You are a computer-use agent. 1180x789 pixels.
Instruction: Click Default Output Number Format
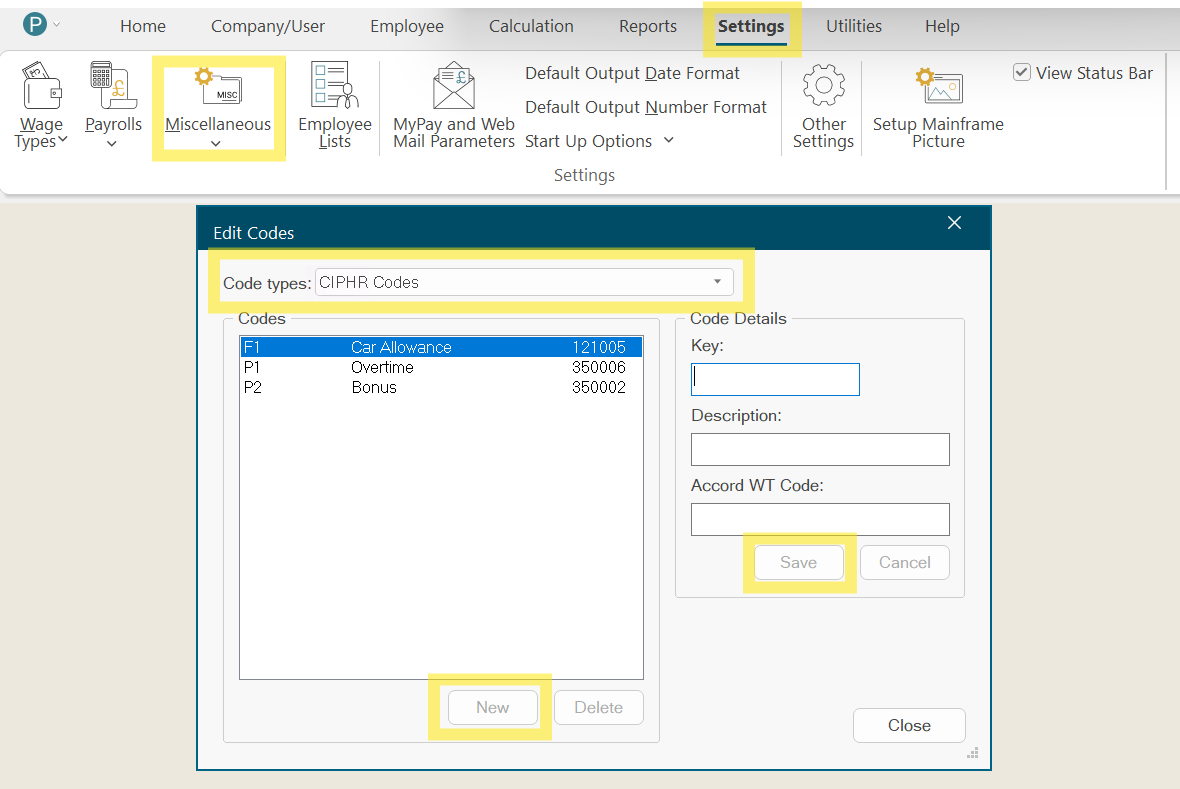[x=646, y=107]
